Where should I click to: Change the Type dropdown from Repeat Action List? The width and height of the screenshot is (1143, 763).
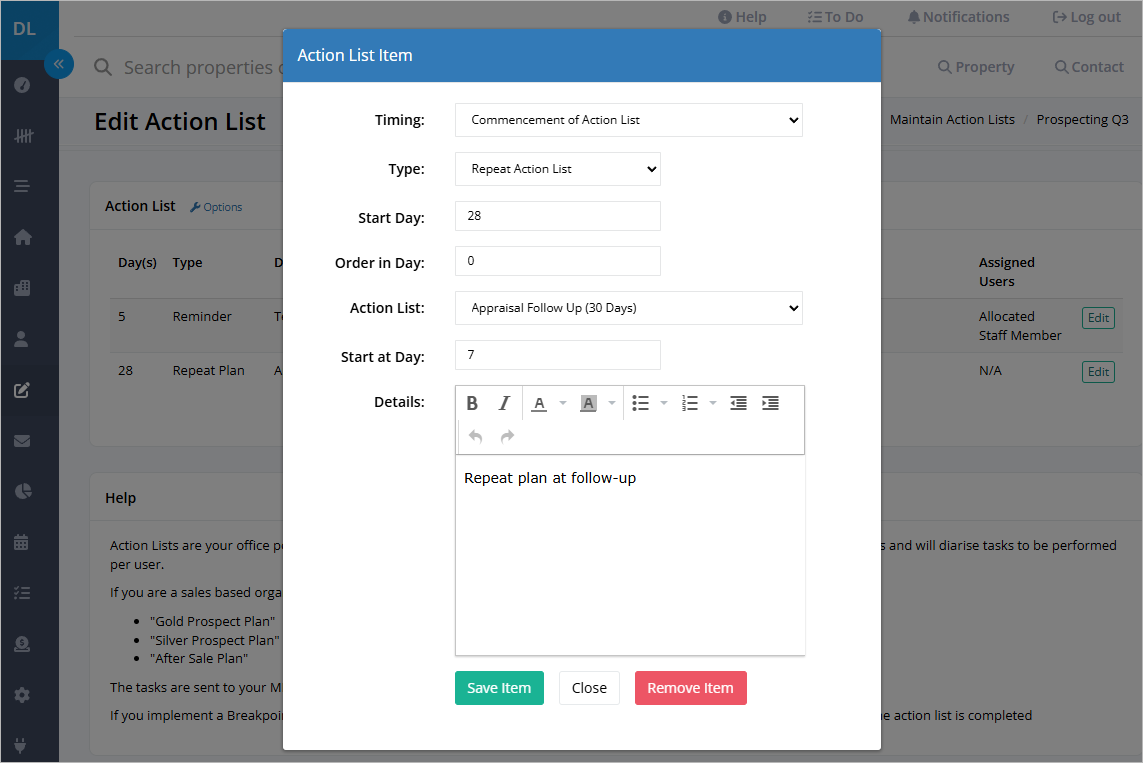(557, 168)
